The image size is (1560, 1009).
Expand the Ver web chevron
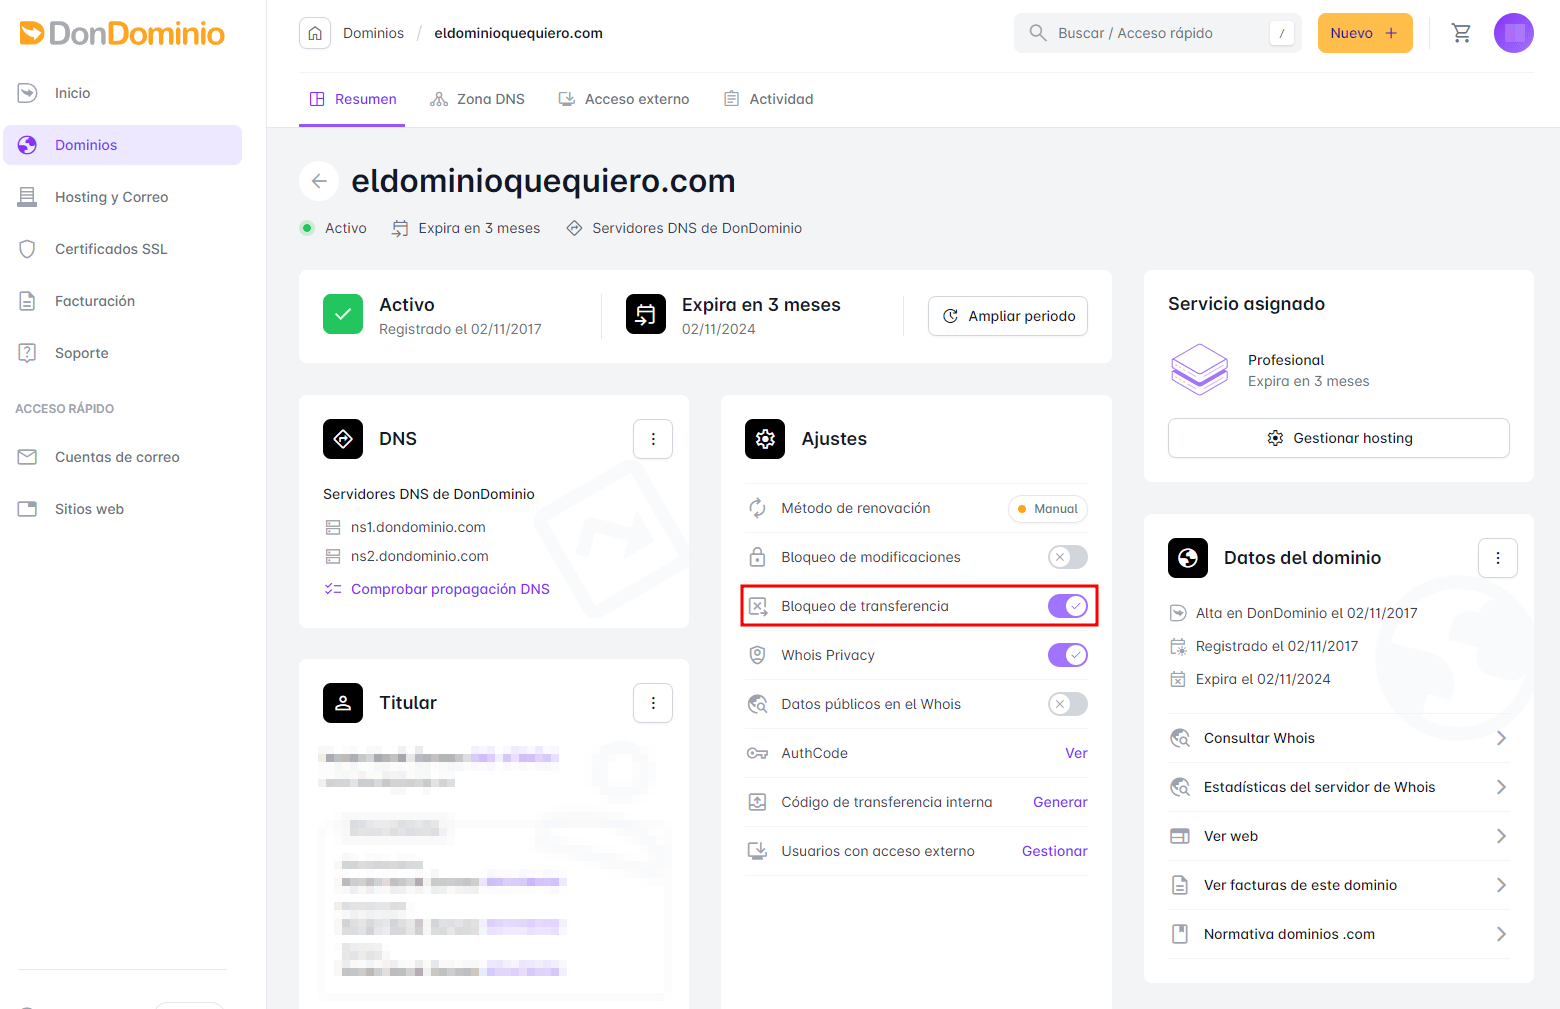(x=1501, y=836)
